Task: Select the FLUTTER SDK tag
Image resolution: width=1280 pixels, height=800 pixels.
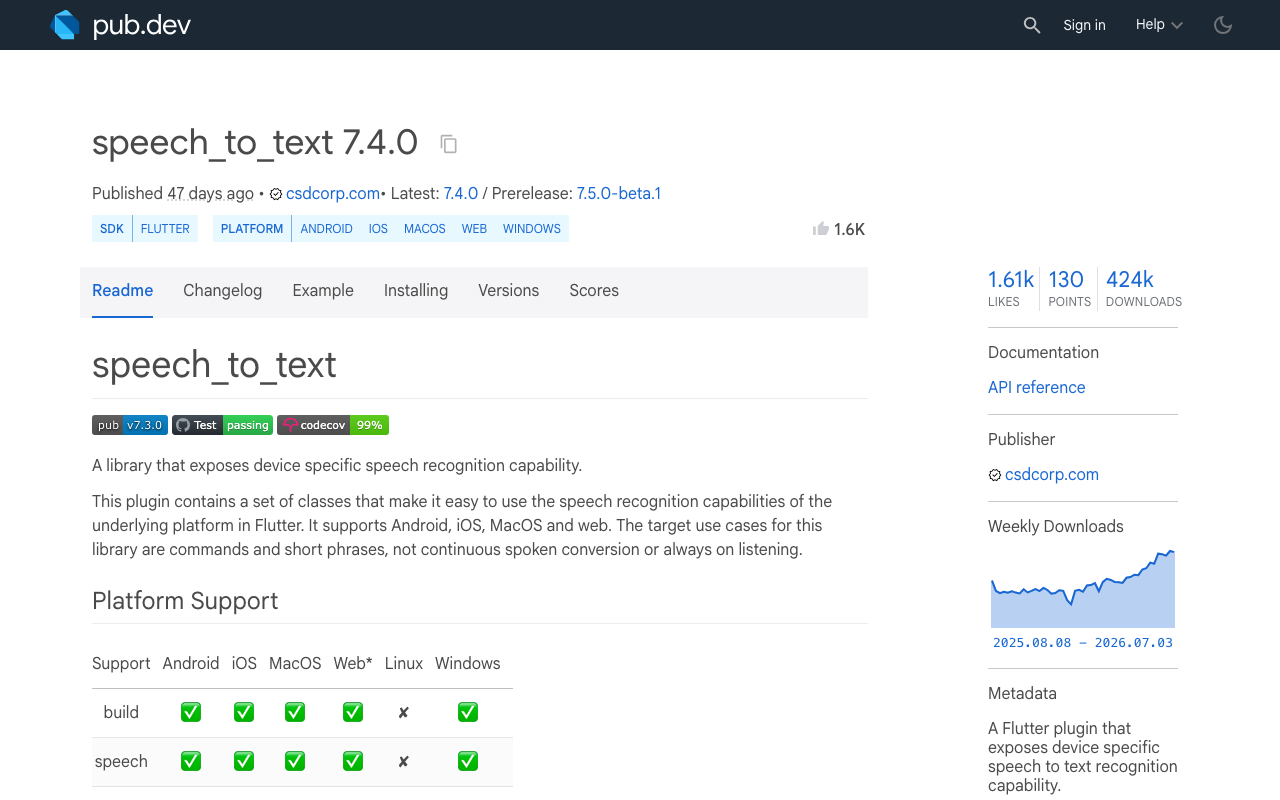Action: [x=165, y=229]
